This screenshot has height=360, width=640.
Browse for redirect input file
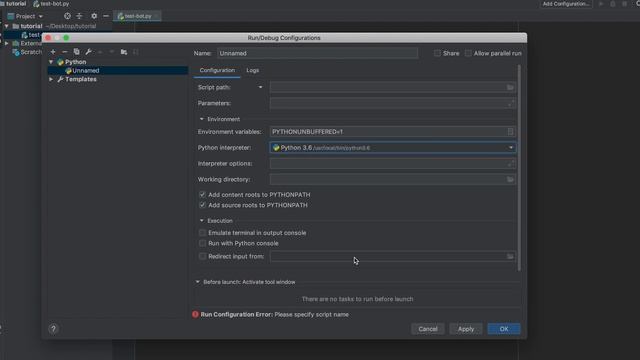(510, 256)
